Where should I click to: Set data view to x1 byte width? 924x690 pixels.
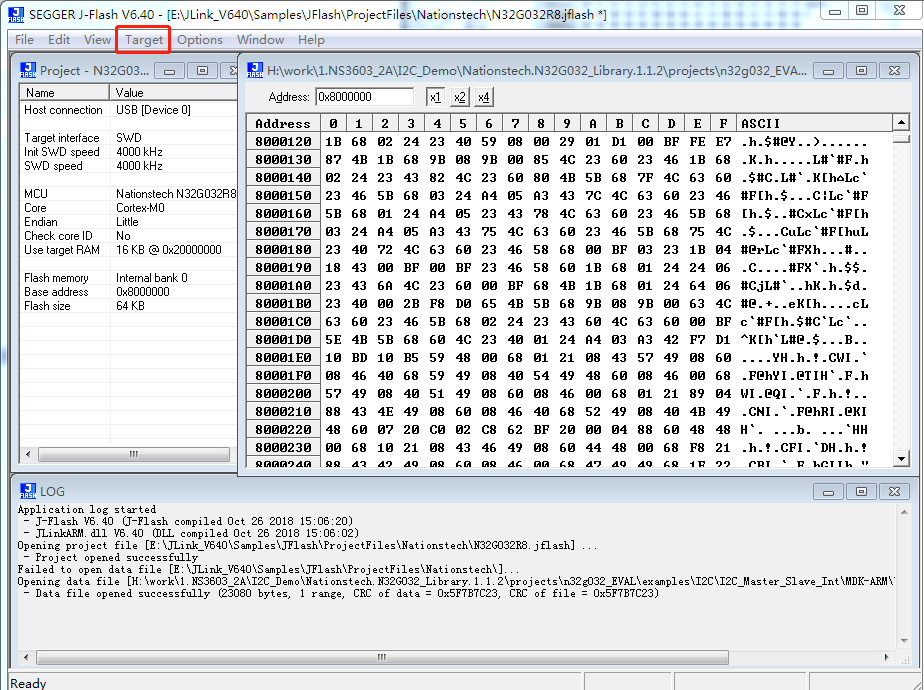click(x=435, y=97)
